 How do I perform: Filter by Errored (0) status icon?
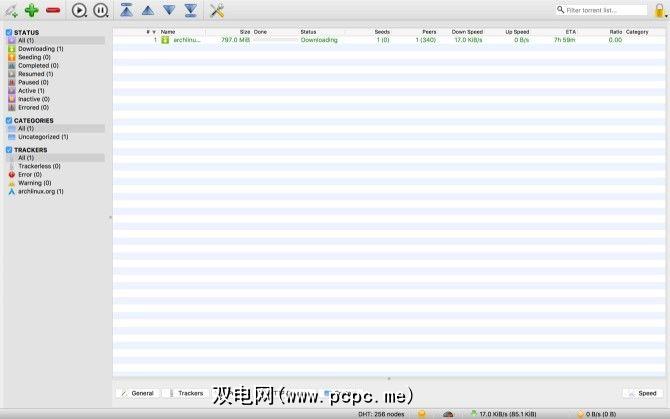coord(12,108)
